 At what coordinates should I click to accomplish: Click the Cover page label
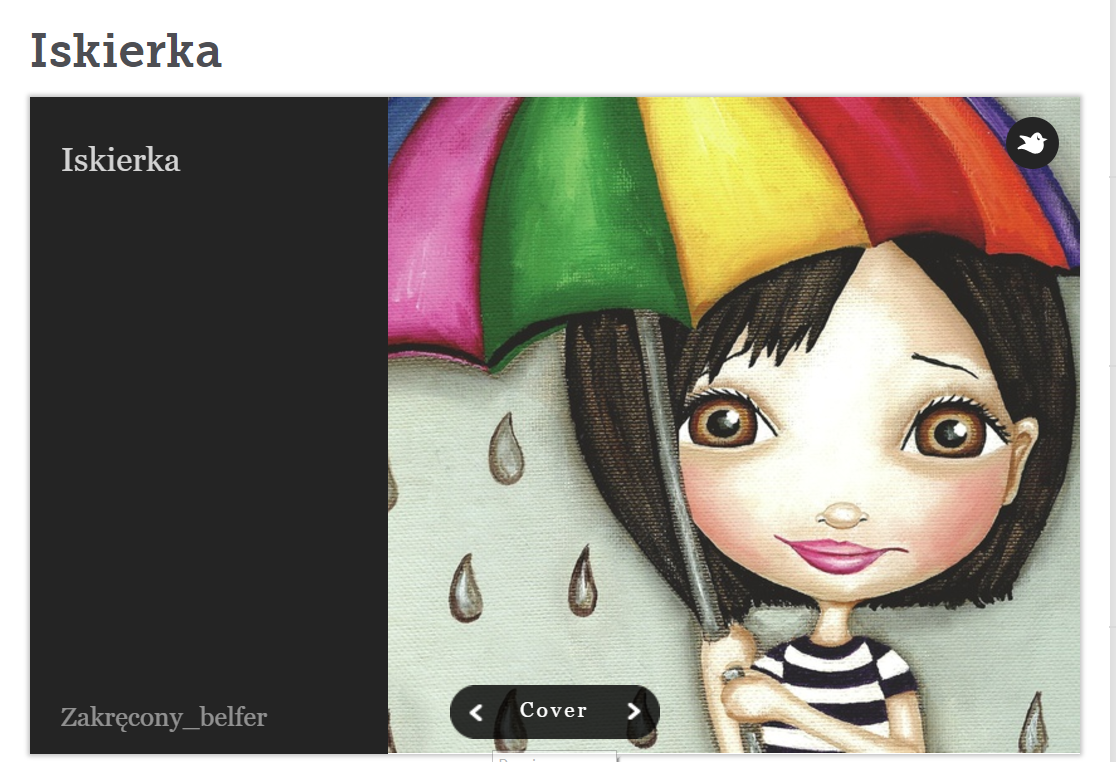[553, 710]
